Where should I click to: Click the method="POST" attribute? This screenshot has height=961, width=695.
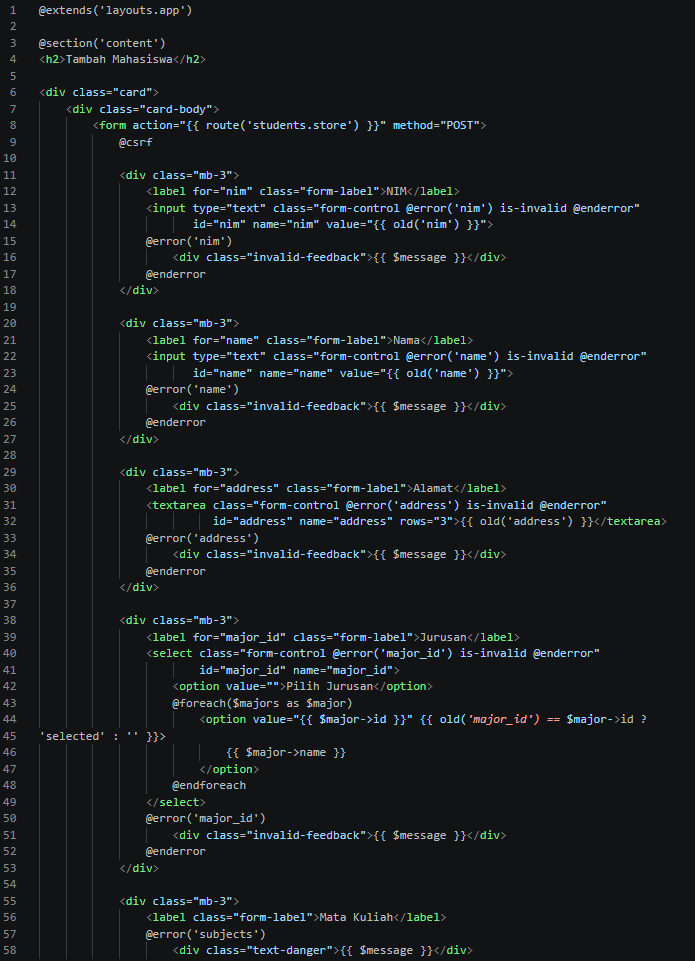(x=436, y=125)
